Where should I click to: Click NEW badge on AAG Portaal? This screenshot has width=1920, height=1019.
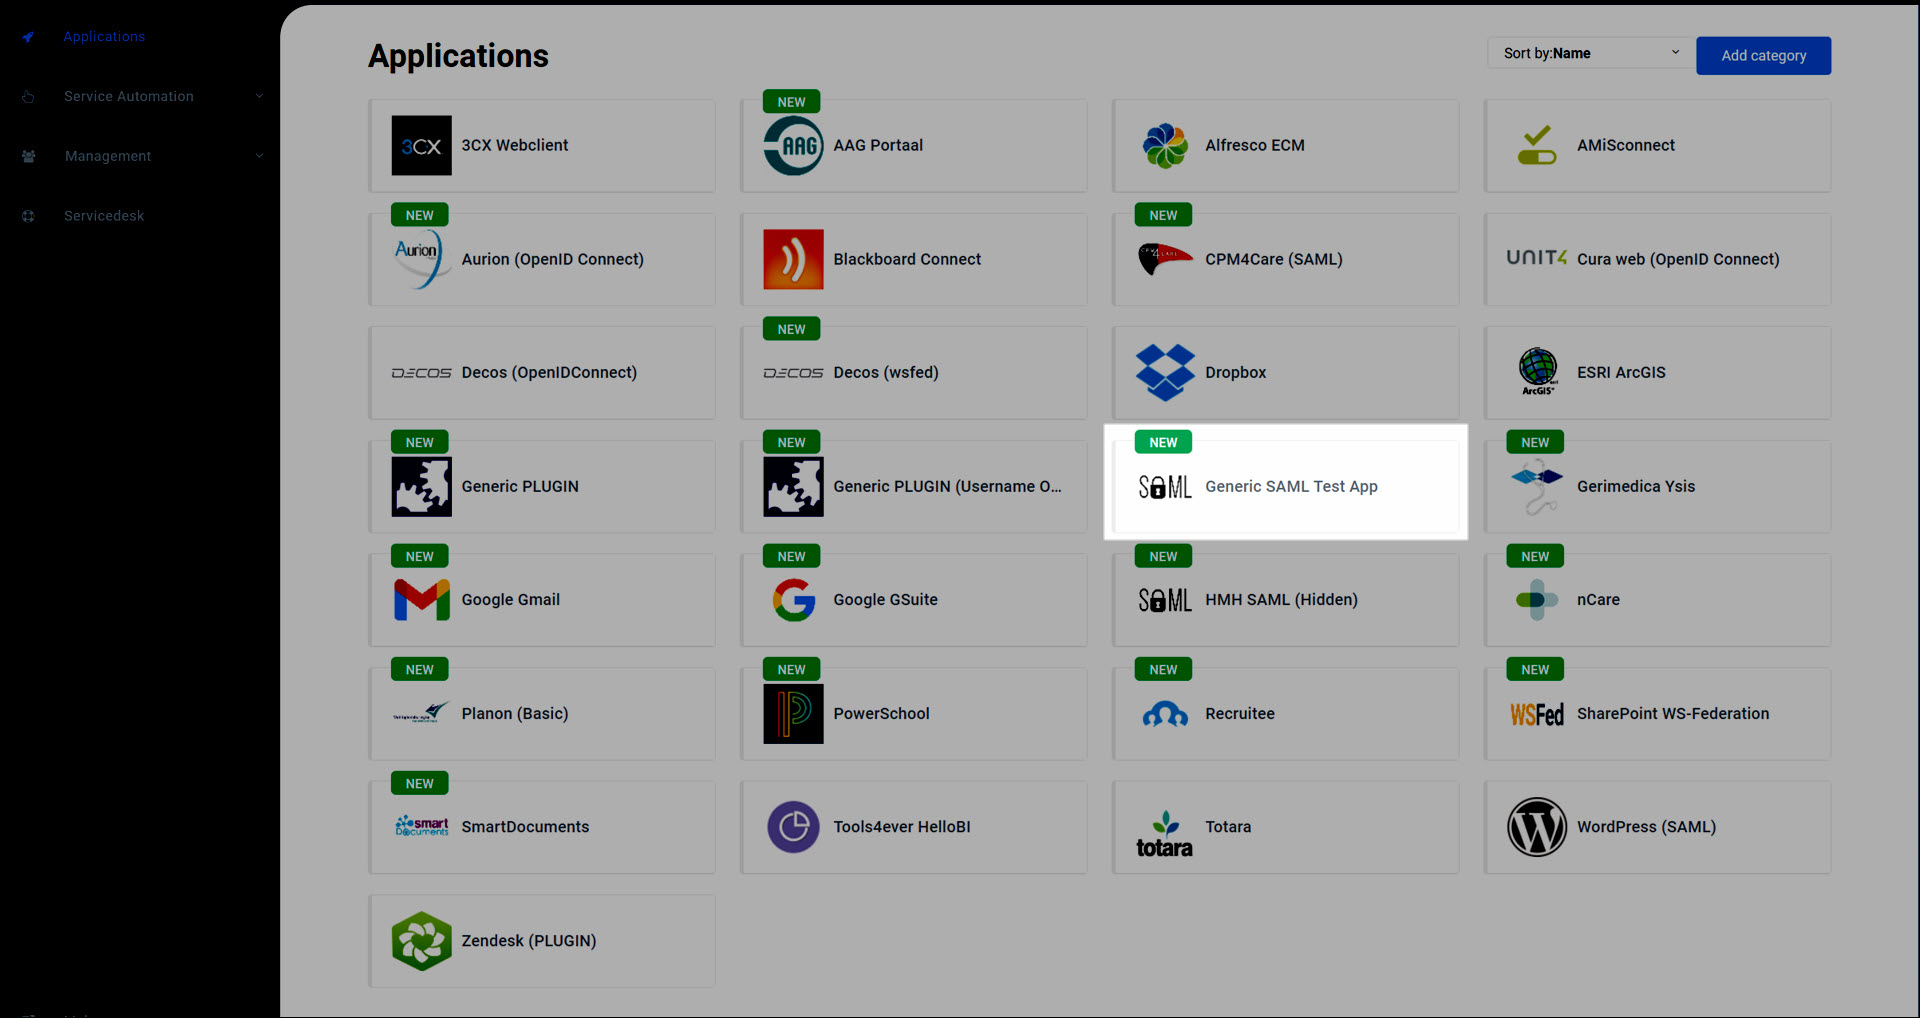[x=791, y=102]
